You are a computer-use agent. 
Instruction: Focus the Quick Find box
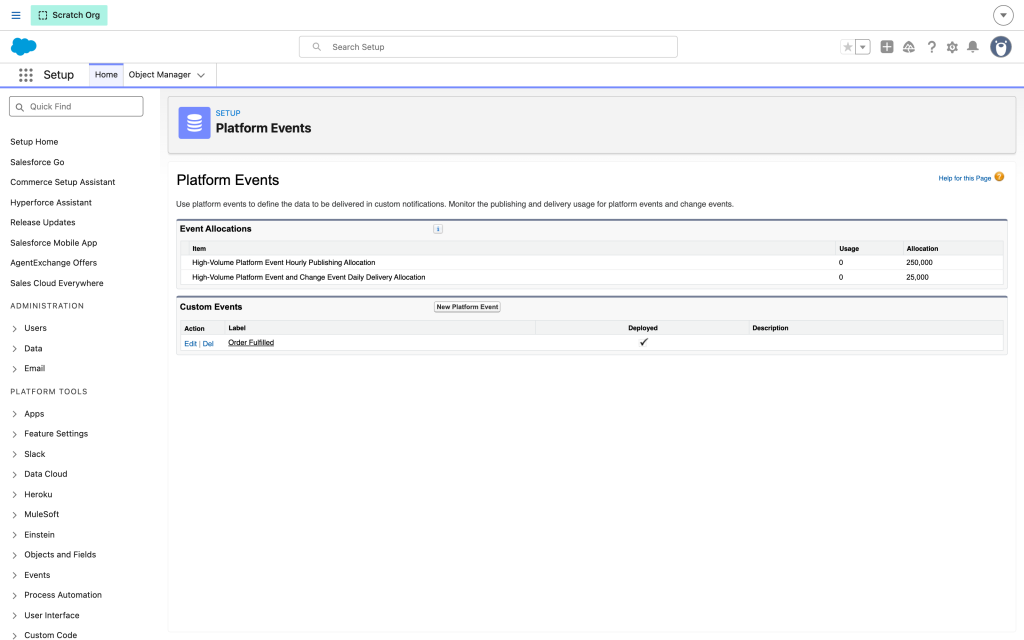coord(76,106)
